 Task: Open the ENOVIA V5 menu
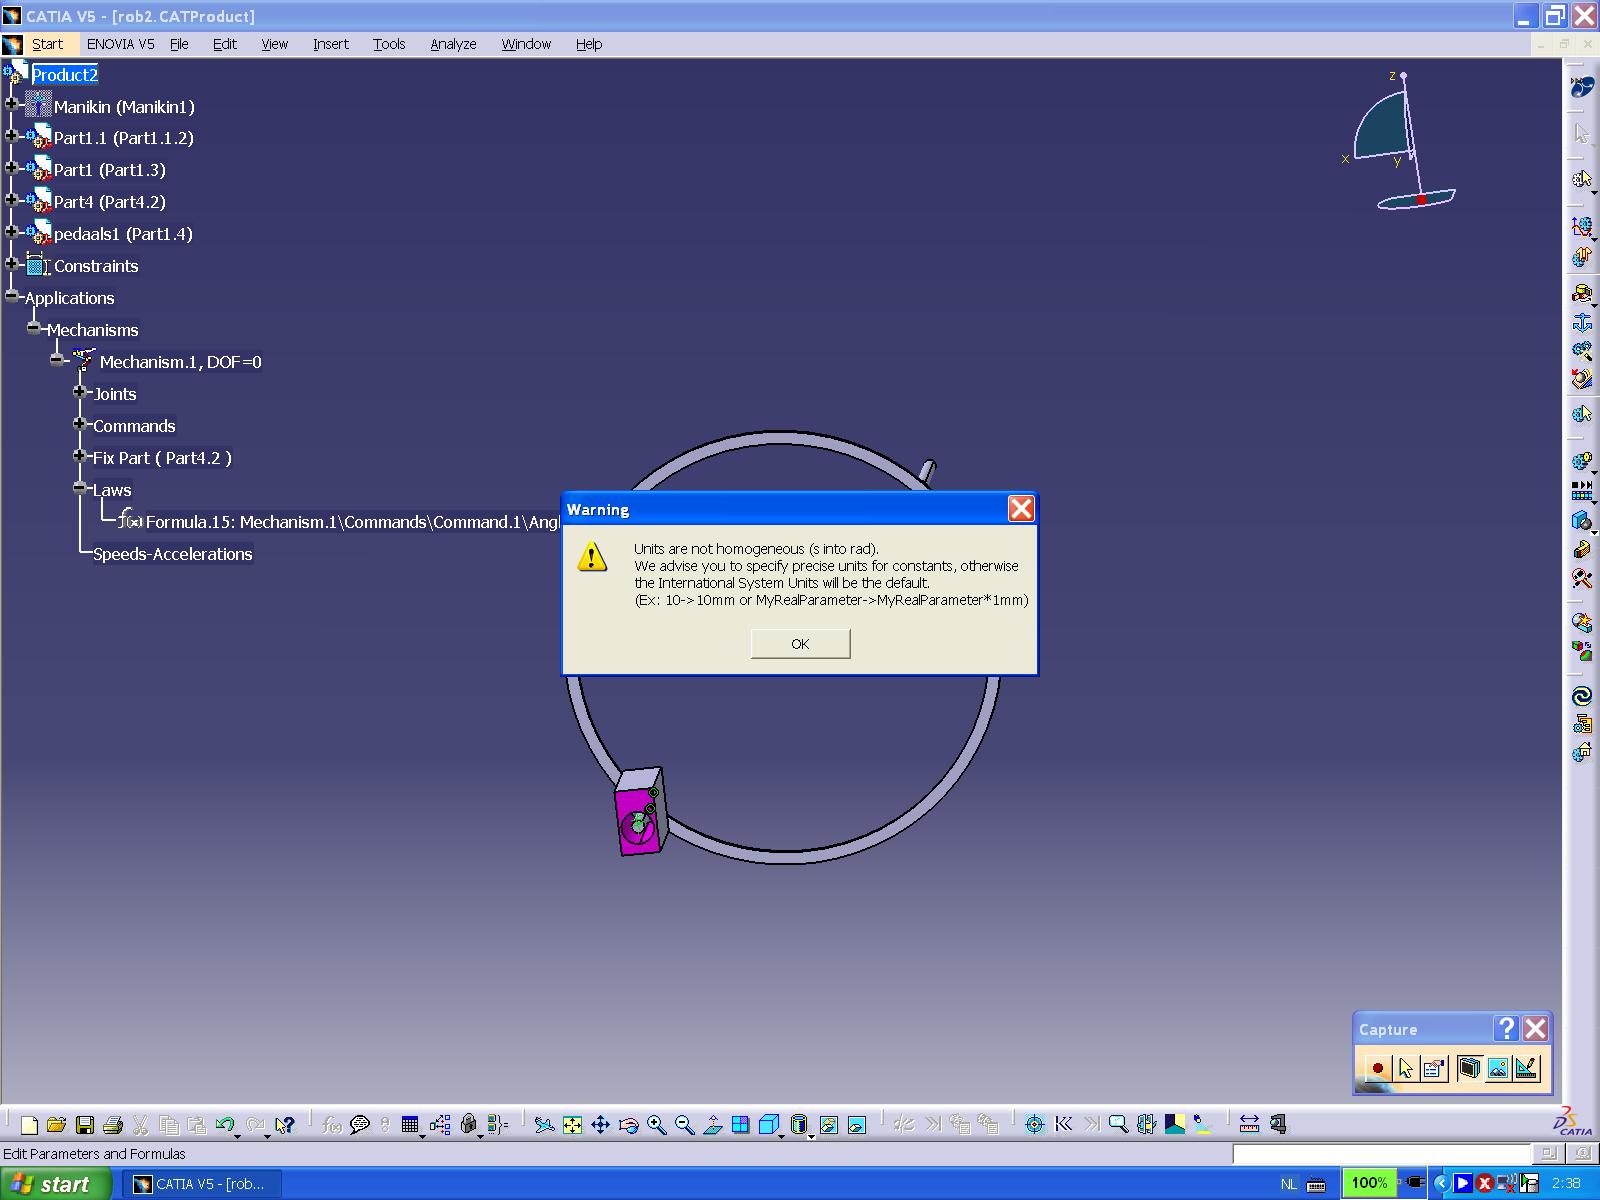tap(120, 44)
